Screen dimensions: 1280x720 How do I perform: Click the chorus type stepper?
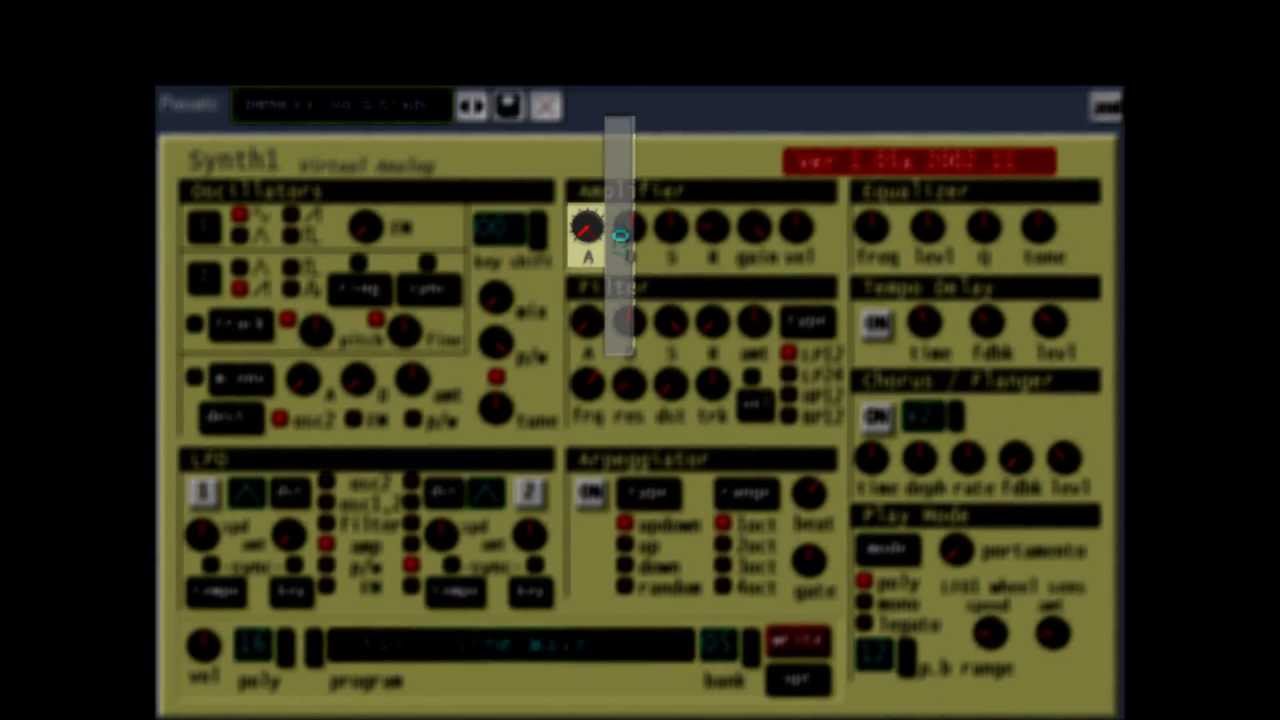pos(956,416)
